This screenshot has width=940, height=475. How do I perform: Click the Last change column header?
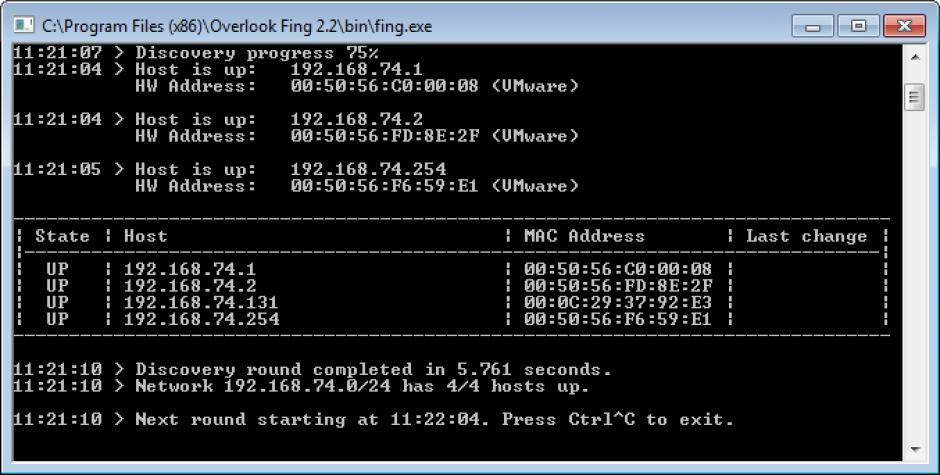tap(806, 236)
